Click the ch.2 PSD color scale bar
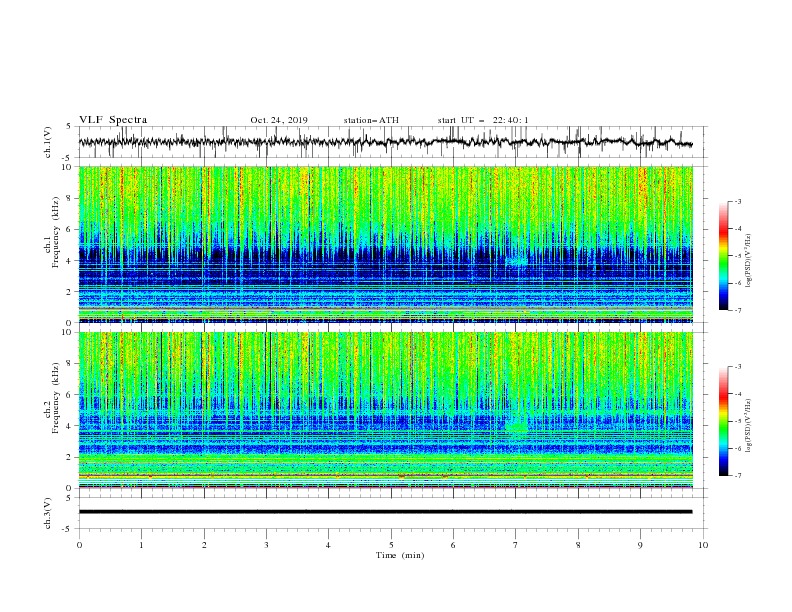This screenshot has height=612, width=792. pyautogui.click(x=724, y=421)
